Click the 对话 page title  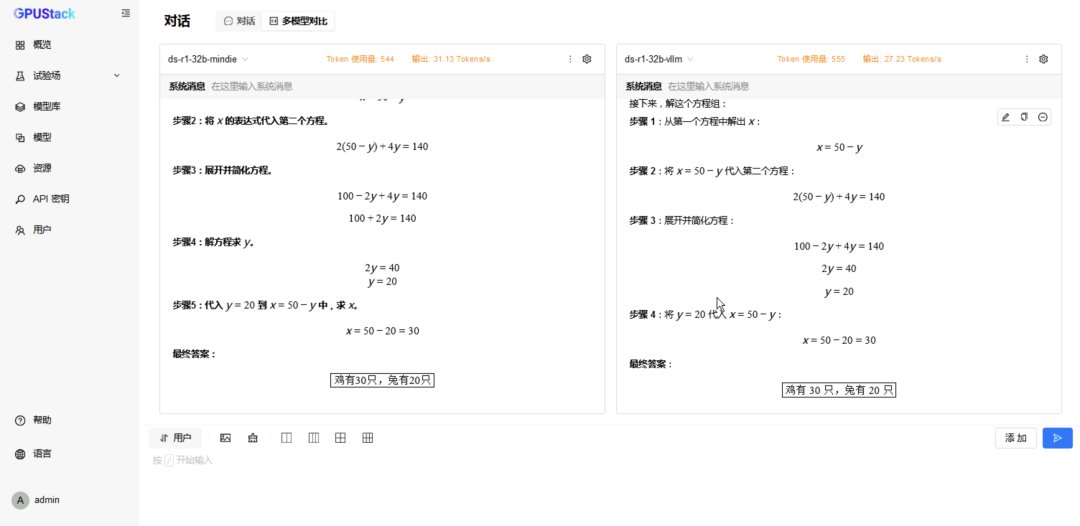[x=177, y=21]
